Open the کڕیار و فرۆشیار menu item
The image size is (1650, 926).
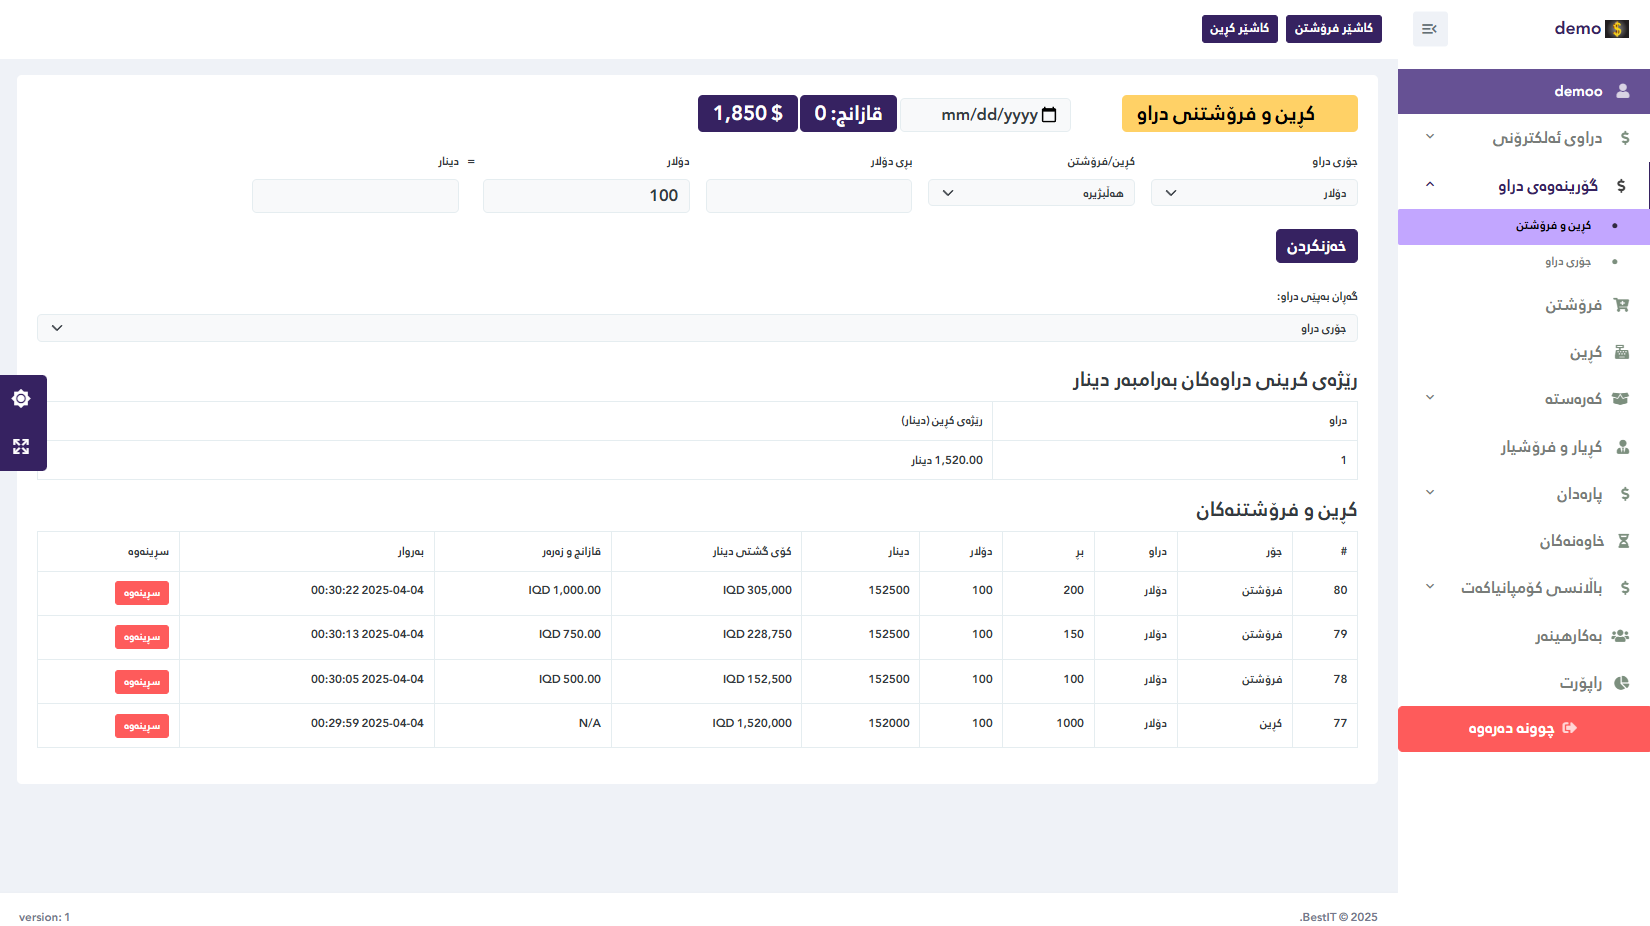click(x=1550, y=447)
